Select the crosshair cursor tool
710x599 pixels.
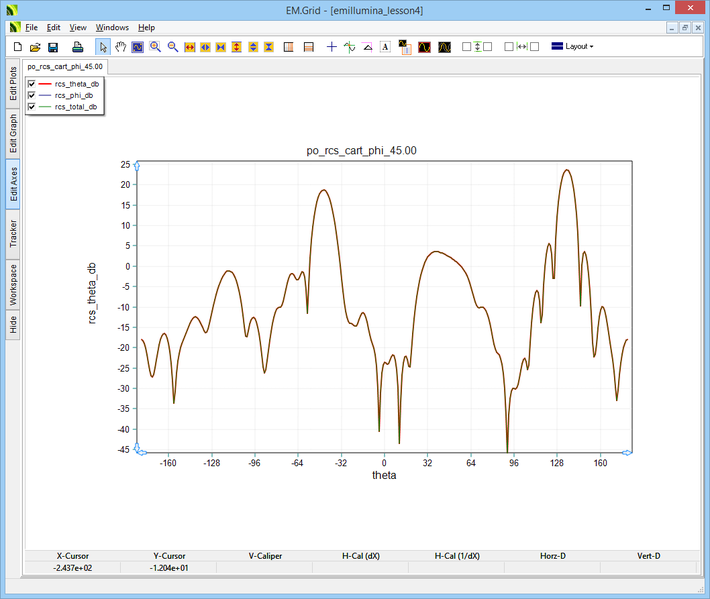332,47
